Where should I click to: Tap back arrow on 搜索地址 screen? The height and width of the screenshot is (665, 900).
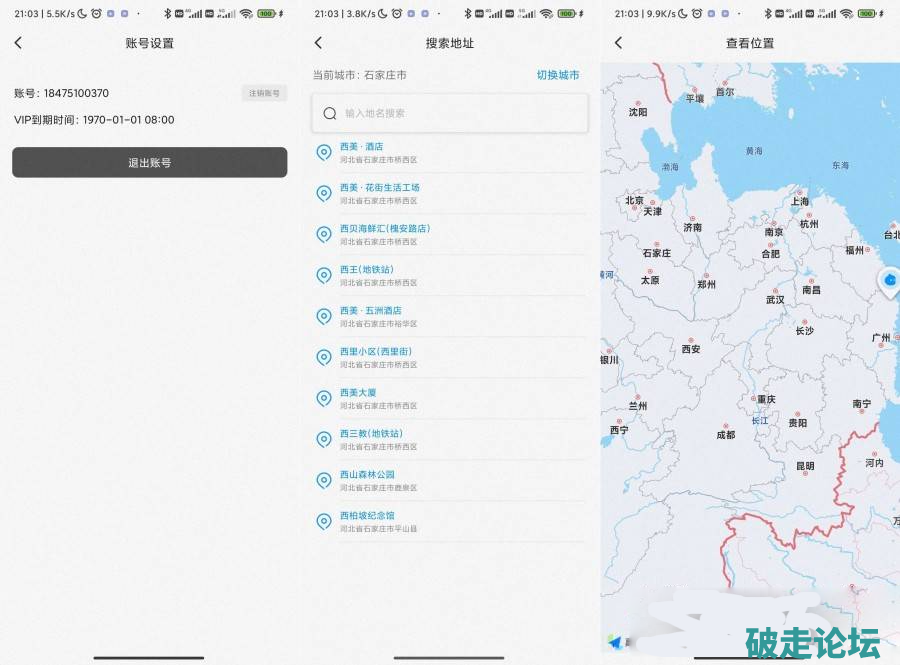[x=318, y=43]
